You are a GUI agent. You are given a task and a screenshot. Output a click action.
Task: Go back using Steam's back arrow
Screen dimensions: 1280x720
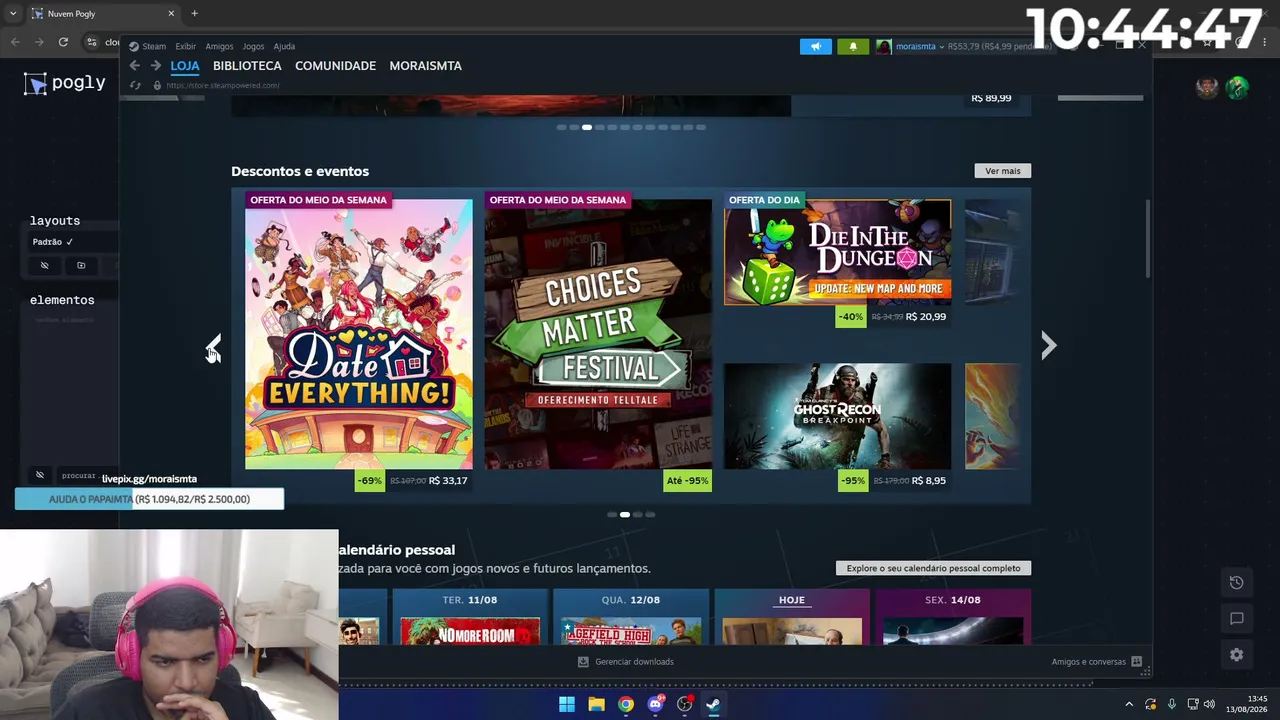tap(135, 66)
